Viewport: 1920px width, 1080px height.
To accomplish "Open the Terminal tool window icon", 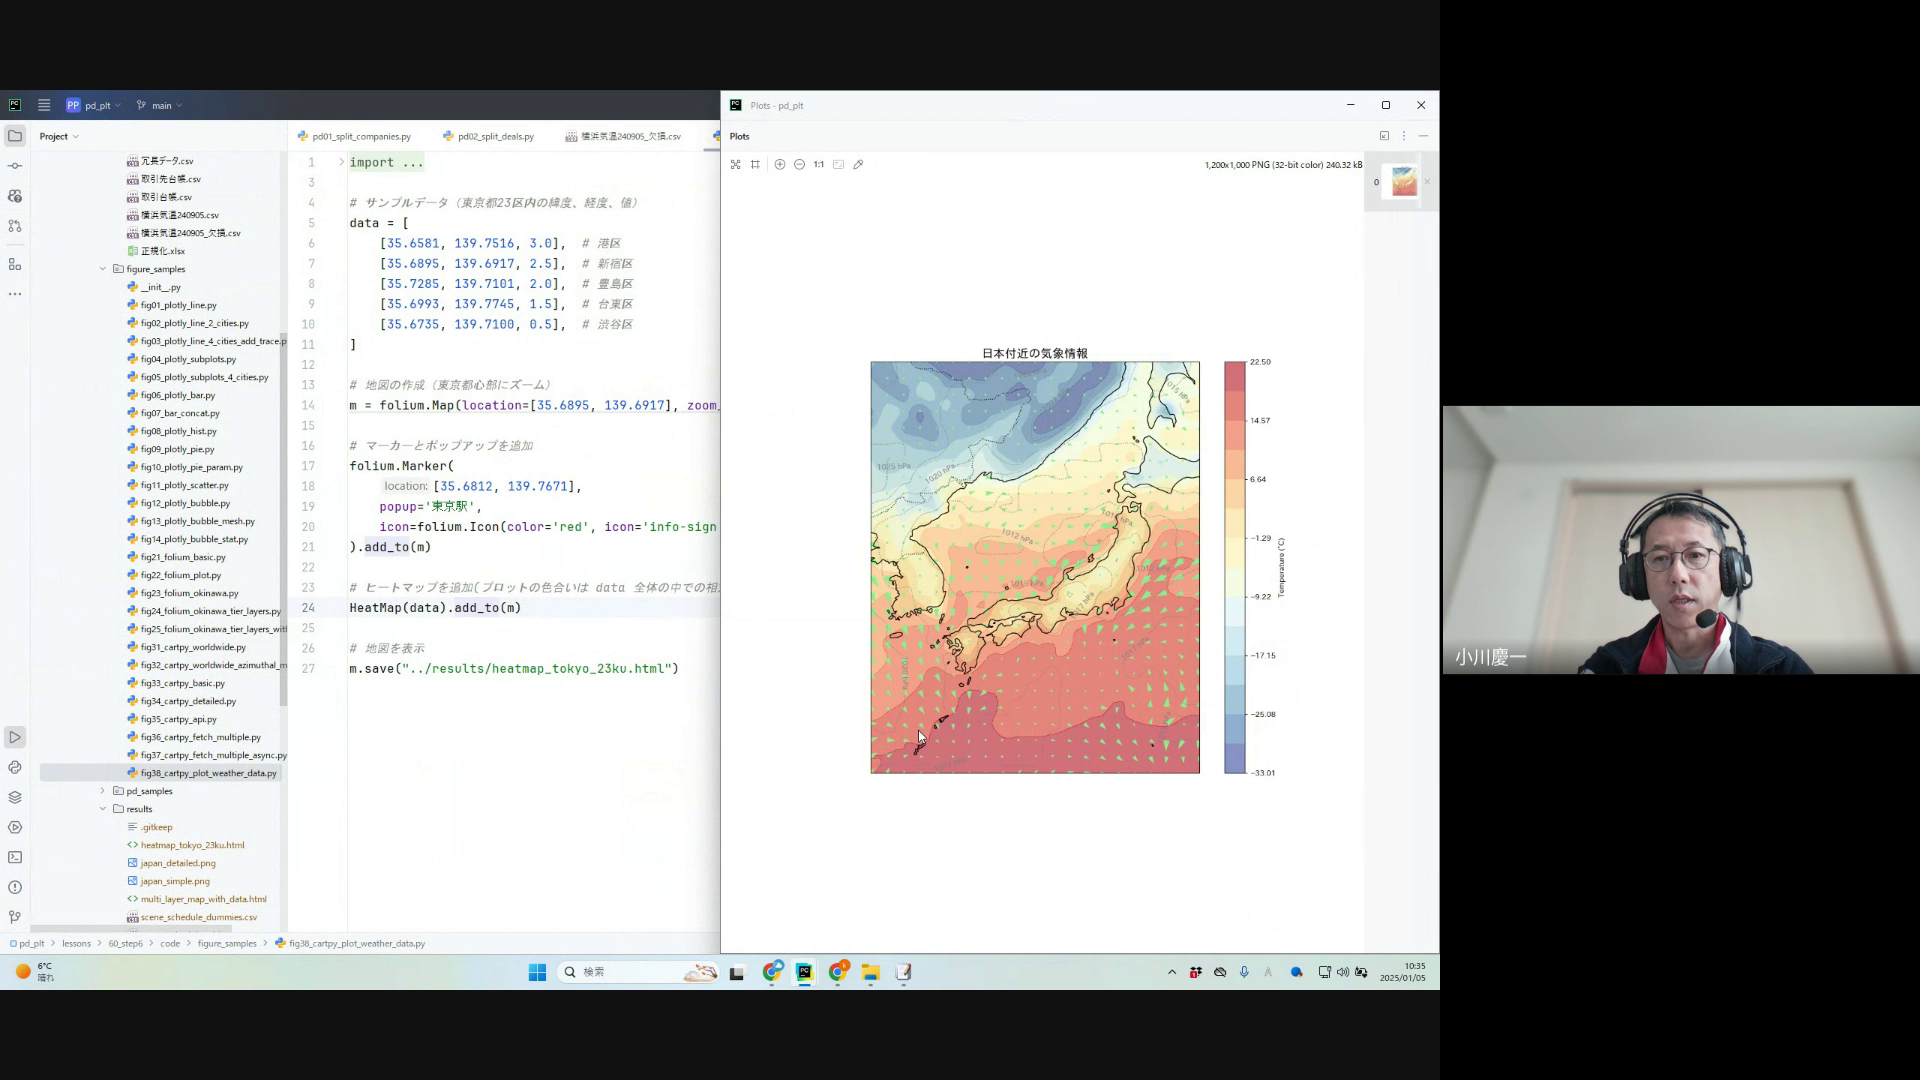I will point(15,857).
